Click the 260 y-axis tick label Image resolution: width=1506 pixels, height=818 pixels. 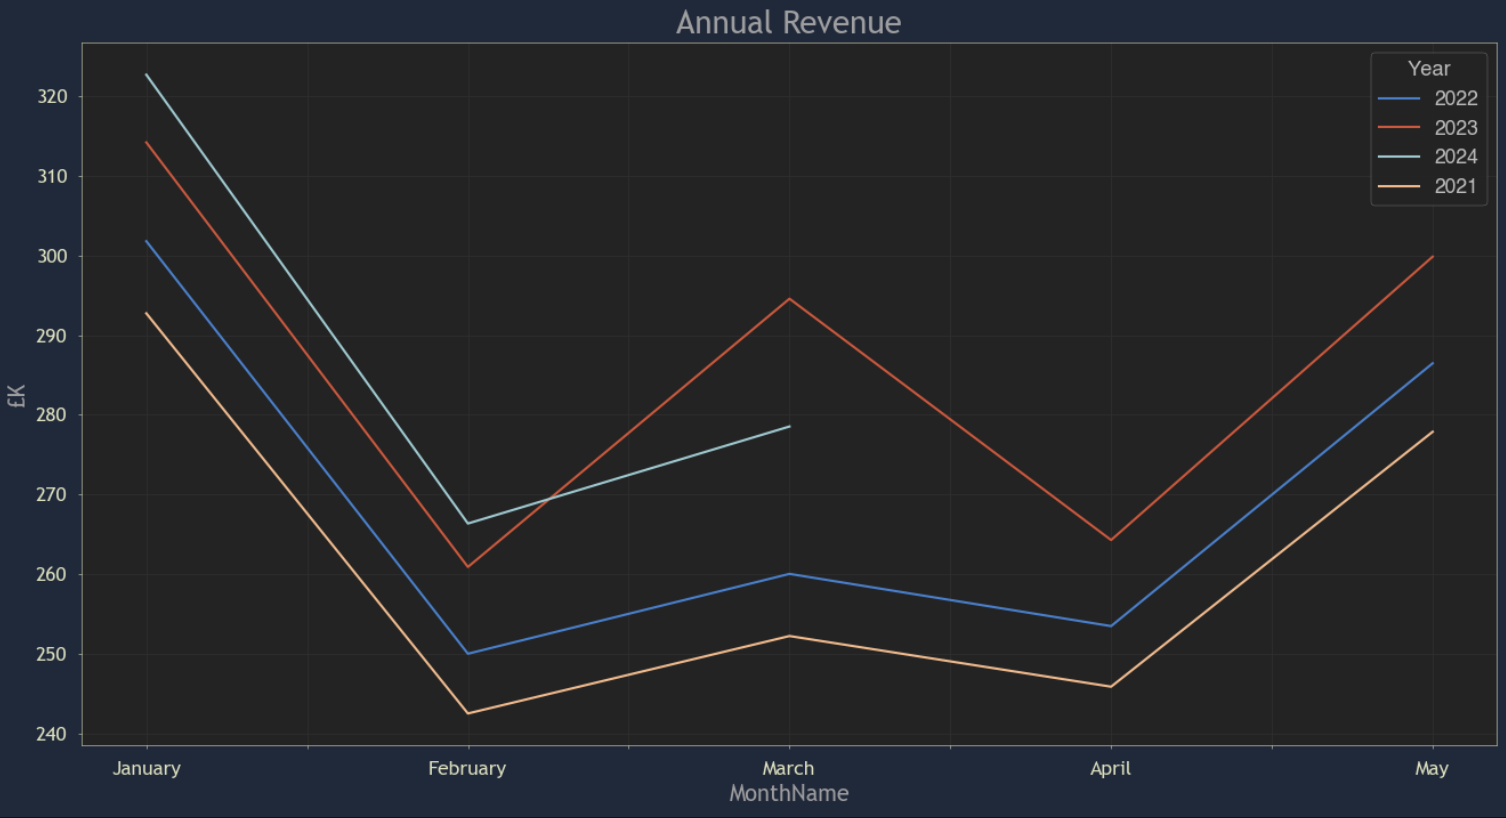tap(52, 575)
